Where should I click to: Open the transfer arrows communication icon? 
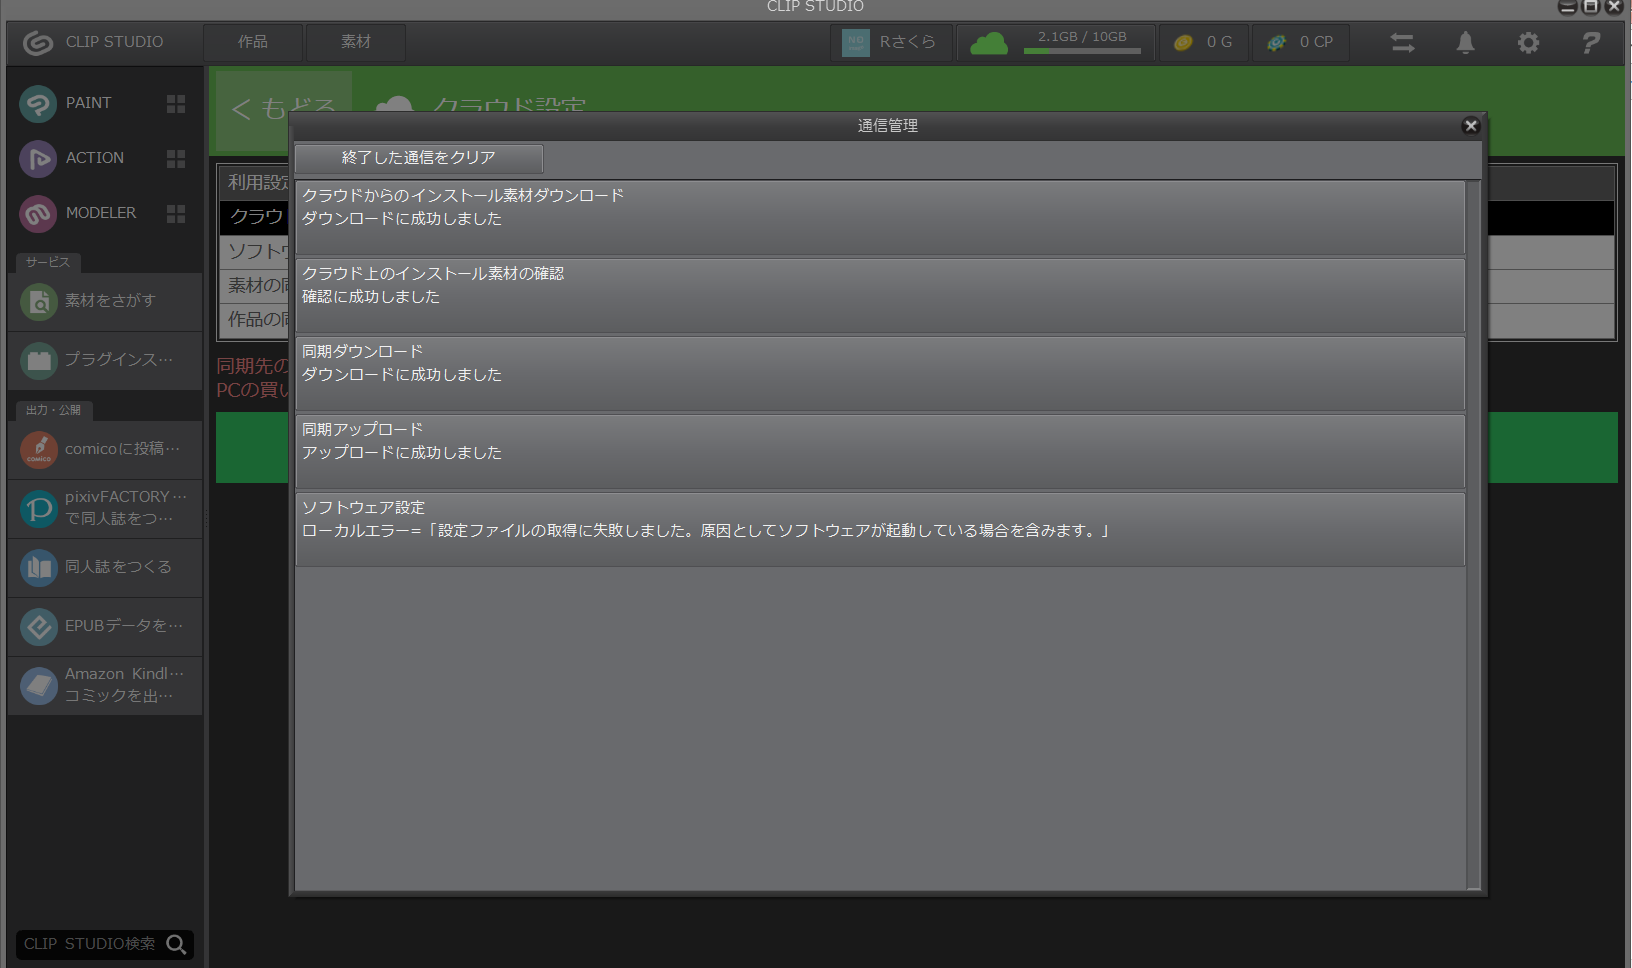coord(1402,43)
